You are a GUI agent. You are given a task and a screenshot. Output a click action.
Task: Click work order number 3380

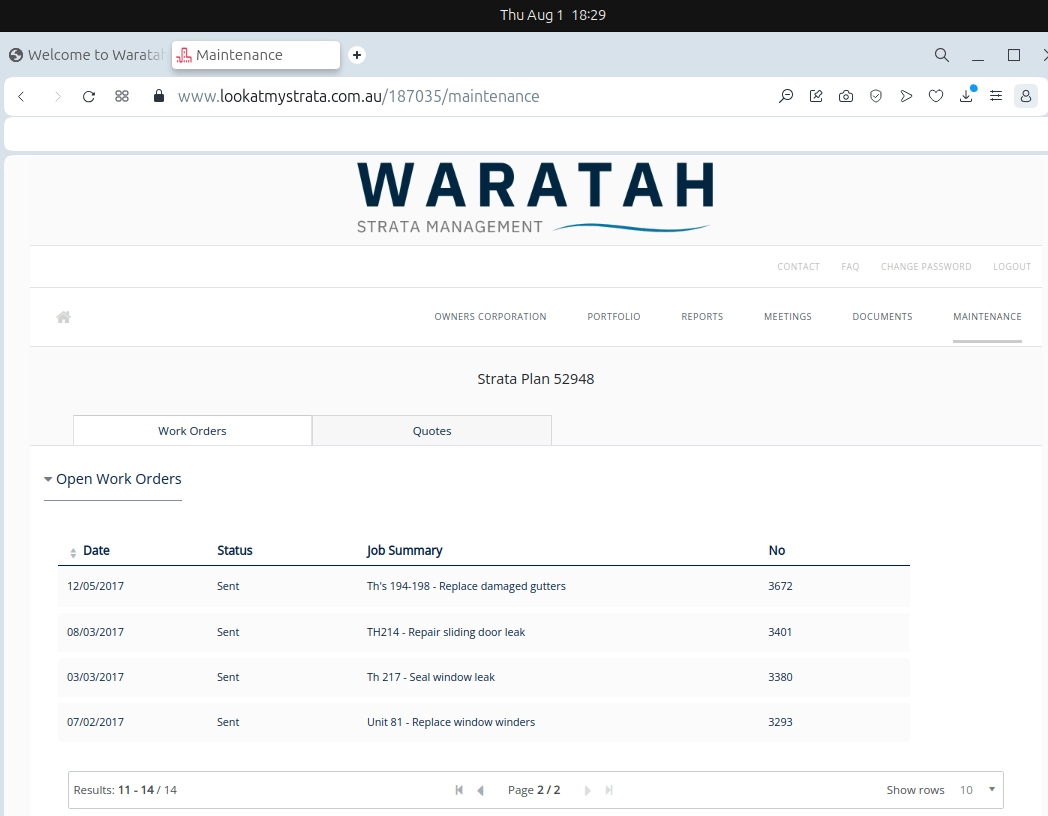[x=780, y=677]
